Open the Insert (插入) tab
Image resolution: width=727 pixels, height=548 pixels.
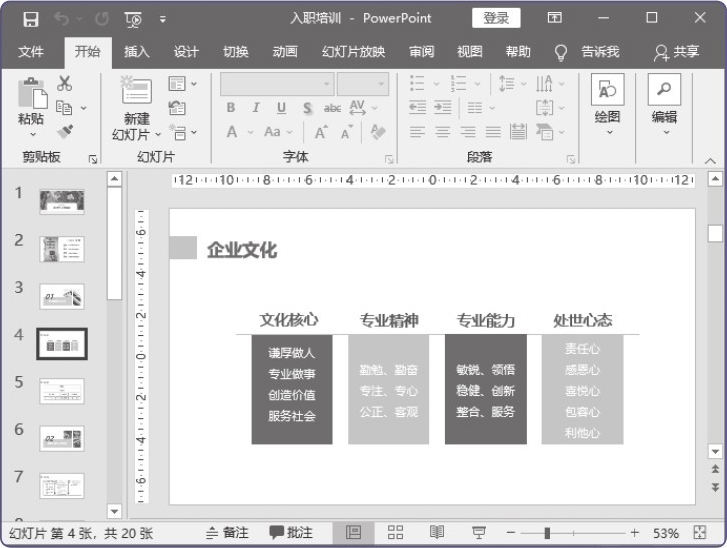[x=137, y=52]
